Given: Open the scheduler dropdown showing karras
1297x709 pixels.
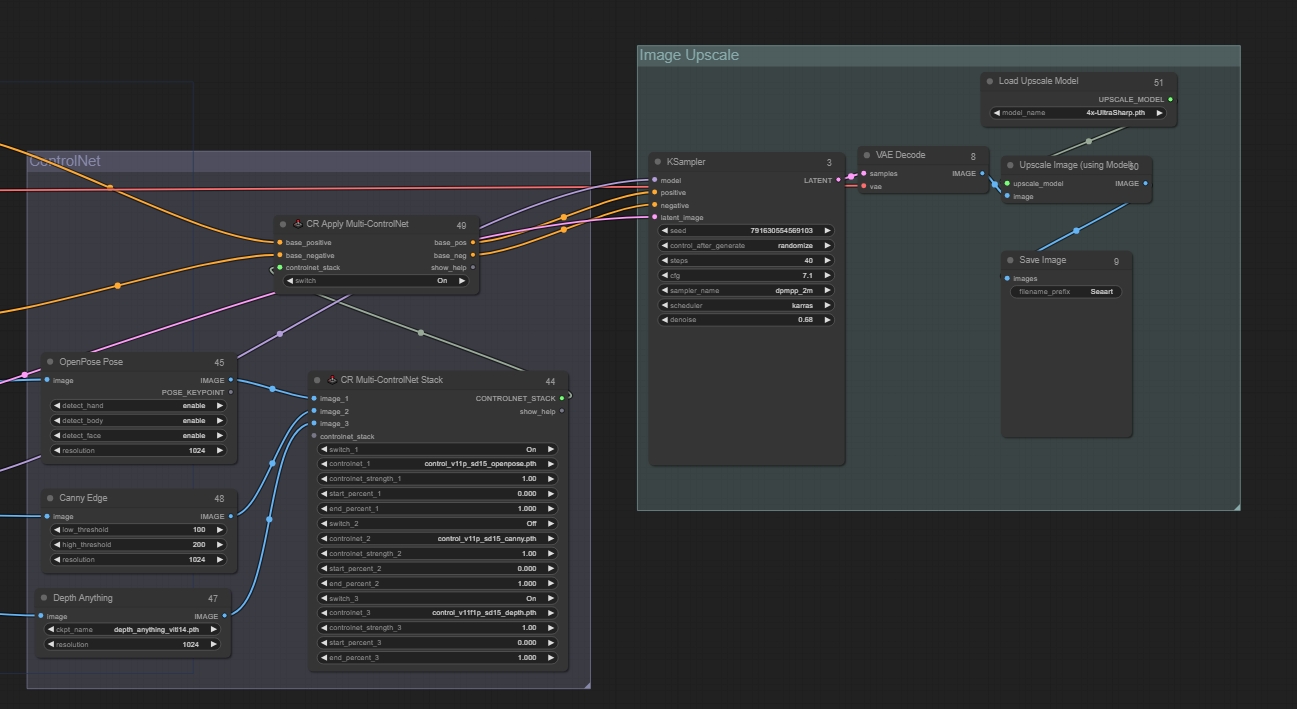Looking at the screenshot, I should 745,305.
